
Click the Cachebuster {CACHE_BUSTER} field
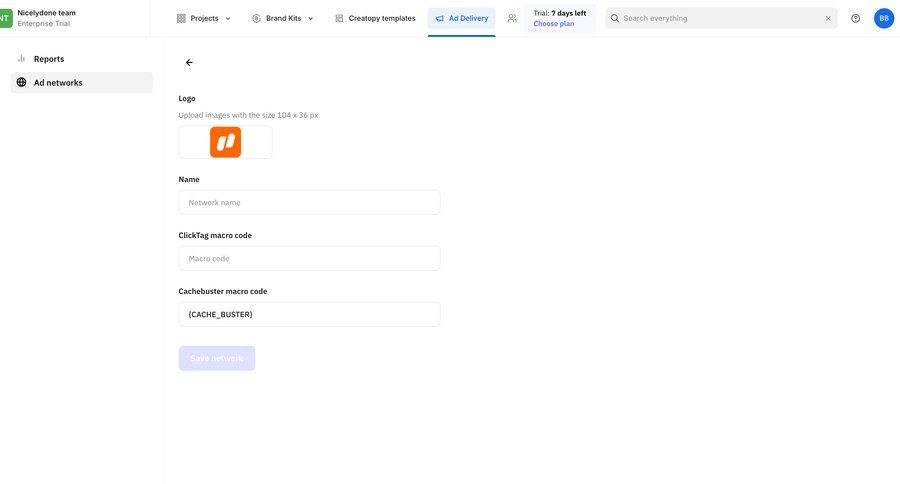pyautogui.click(x=309, y=314)
